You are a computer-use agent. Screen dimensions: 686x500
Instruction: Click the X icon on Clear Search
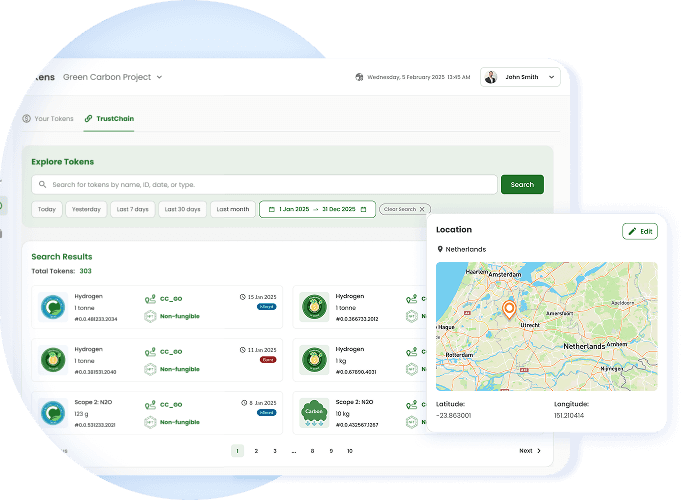click(x=422, y=209)
